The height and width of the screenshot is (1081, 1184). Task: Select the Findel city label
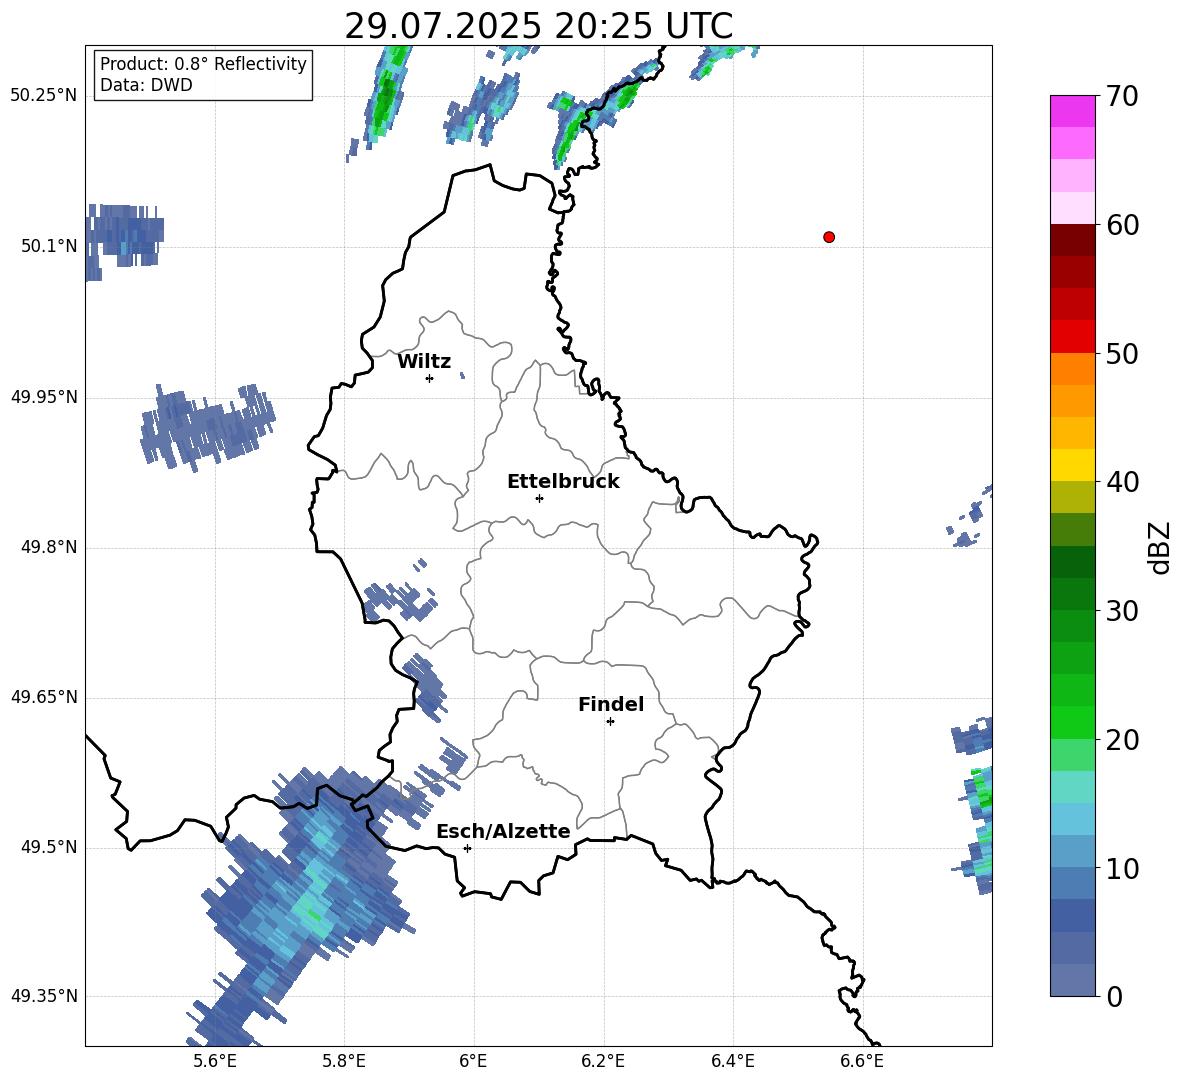click(611, 704)
